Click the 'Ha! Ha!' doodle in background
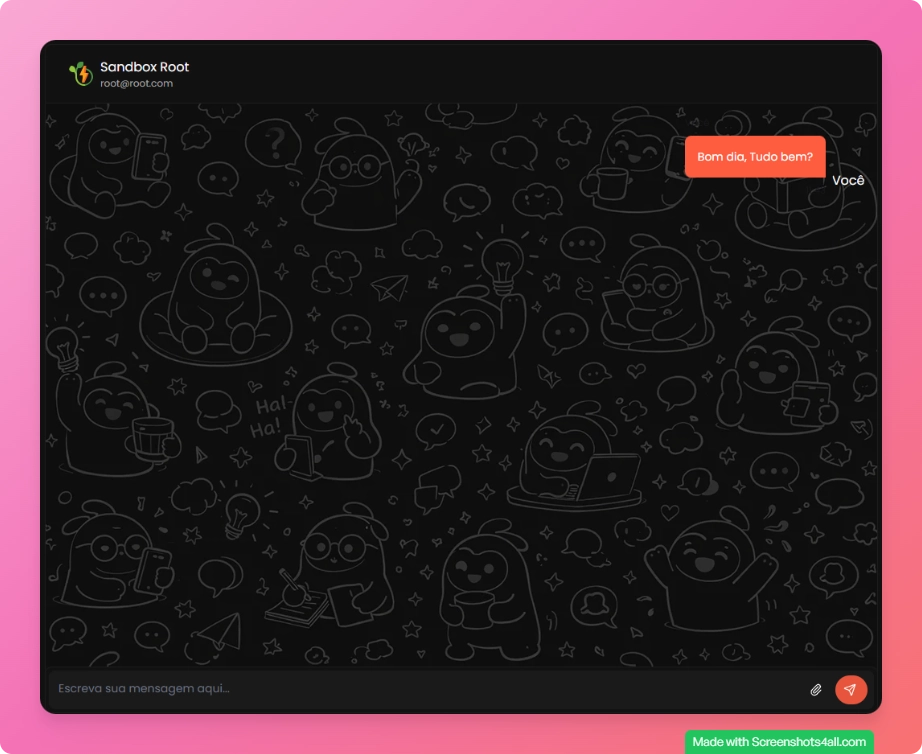The width and height of the screenshot is (922, 754). tap(269, 417)
